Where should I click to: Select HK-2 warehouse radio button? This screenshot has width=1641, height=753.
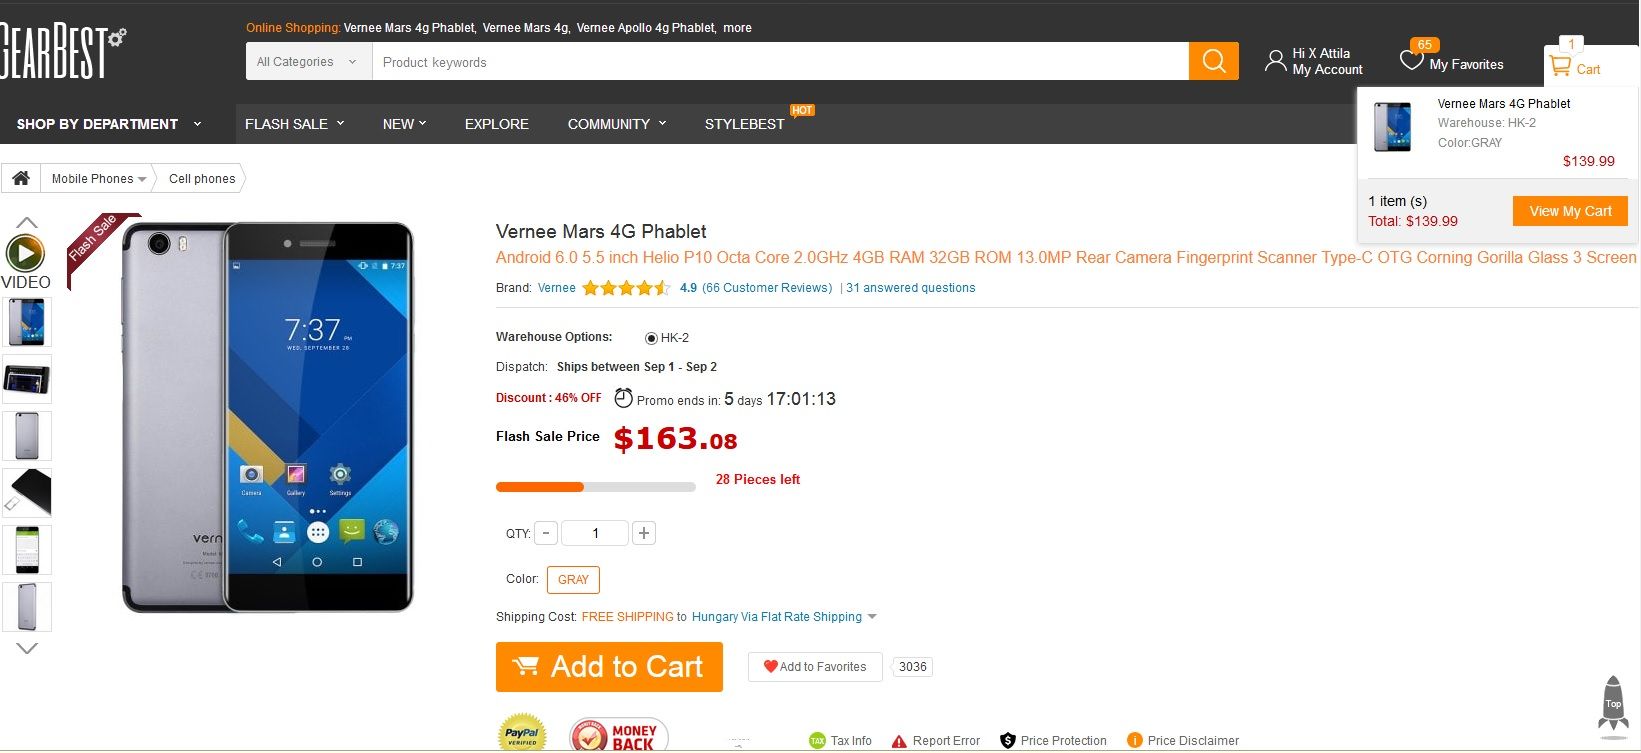tap(651, 338)
